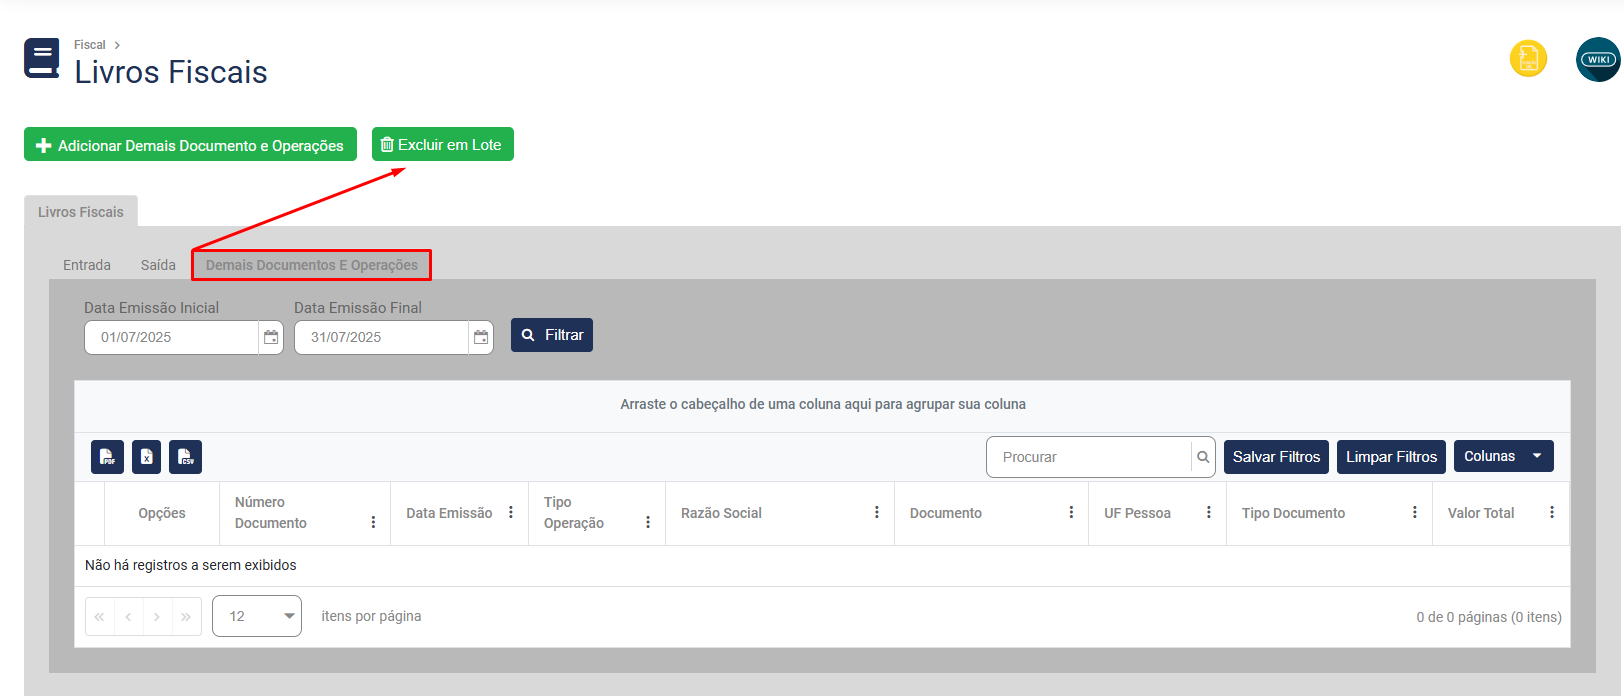The height and width of the screenshot is (696, 1624).
Task: Open calendar for Data Emissão Final
Action: 481,337
